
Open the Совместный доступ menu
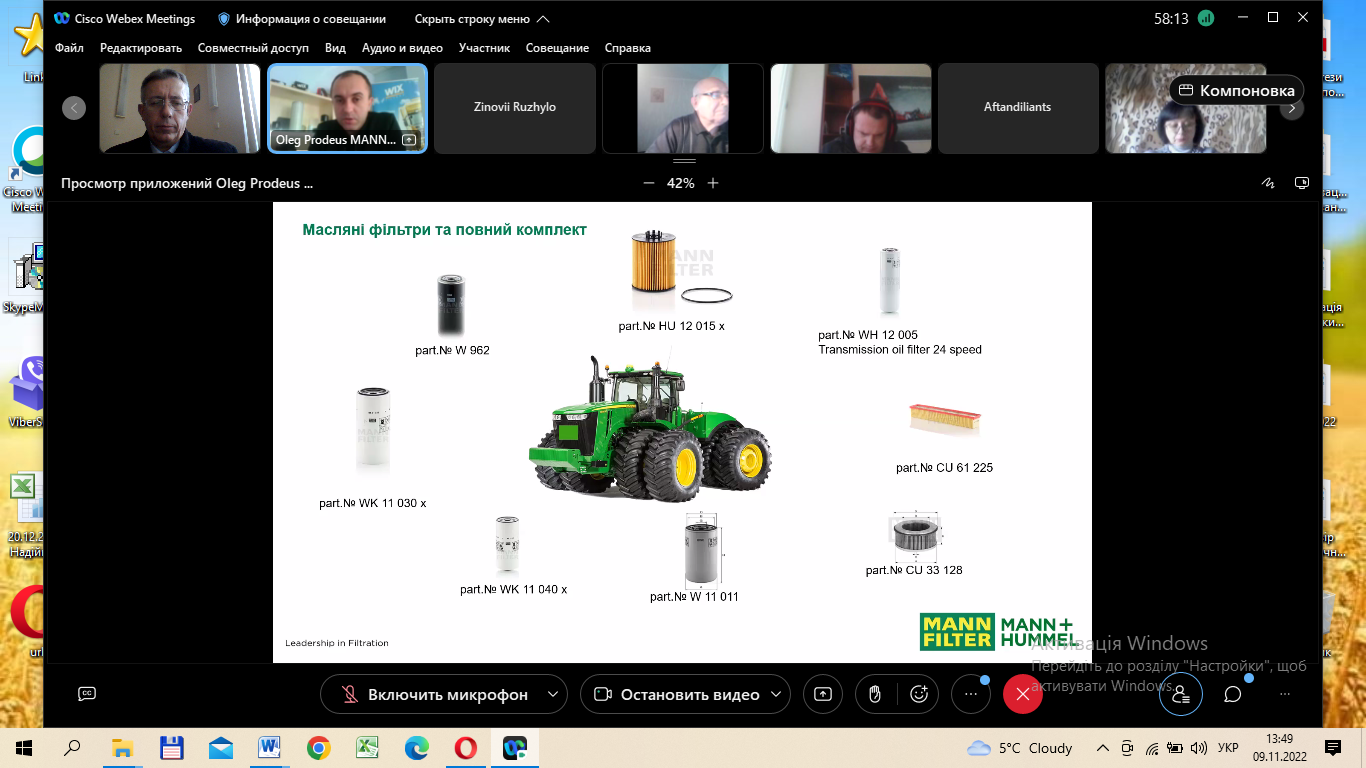tap(253, 48)
